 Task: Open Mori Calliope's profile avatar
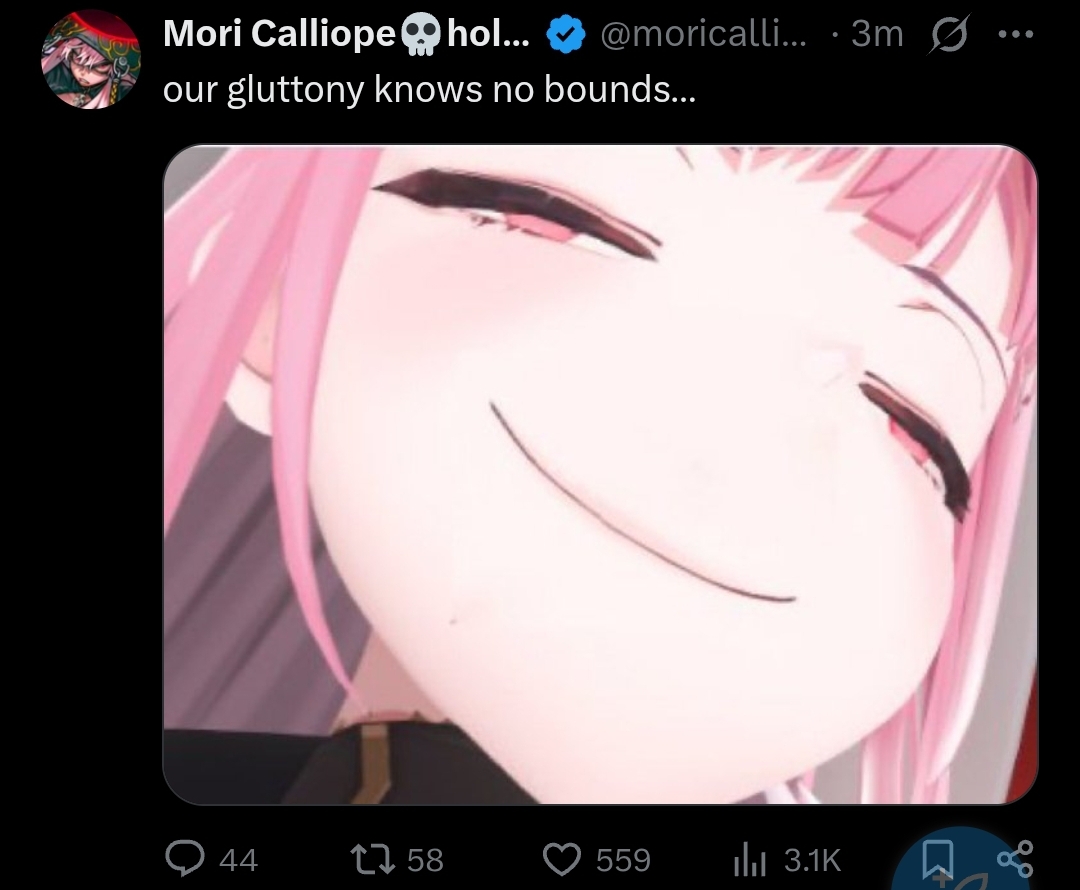pyautogui.click(x=90, y=59)
